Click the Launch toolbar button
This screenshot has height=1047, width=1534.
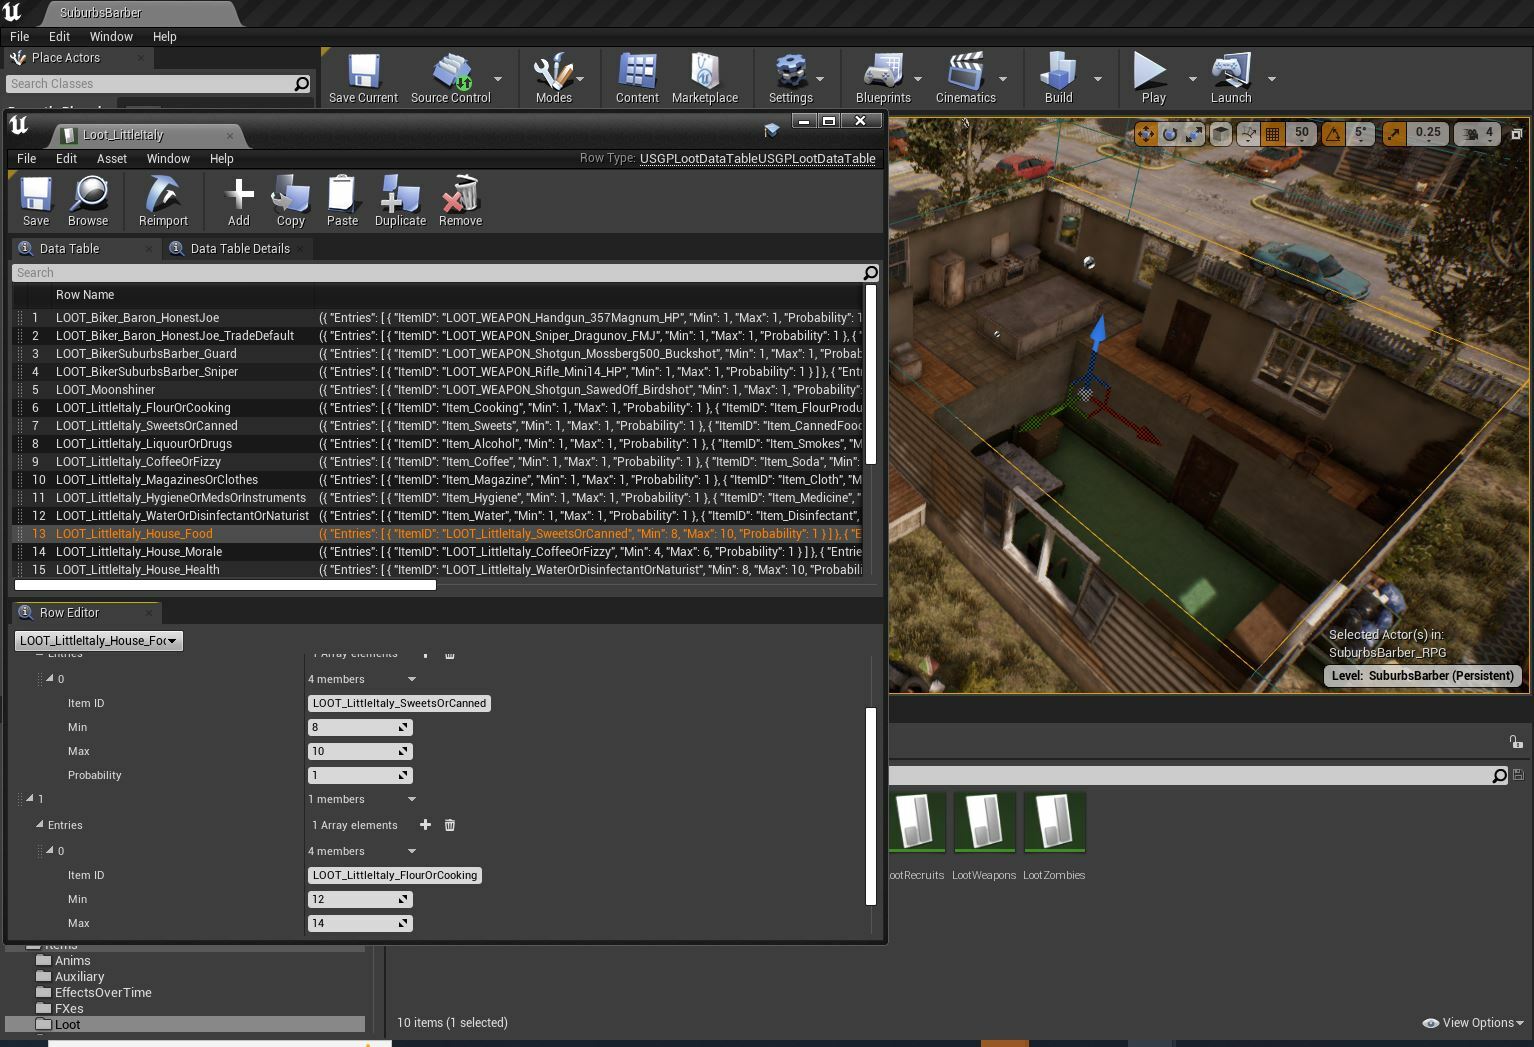[x=1231, y=79]
